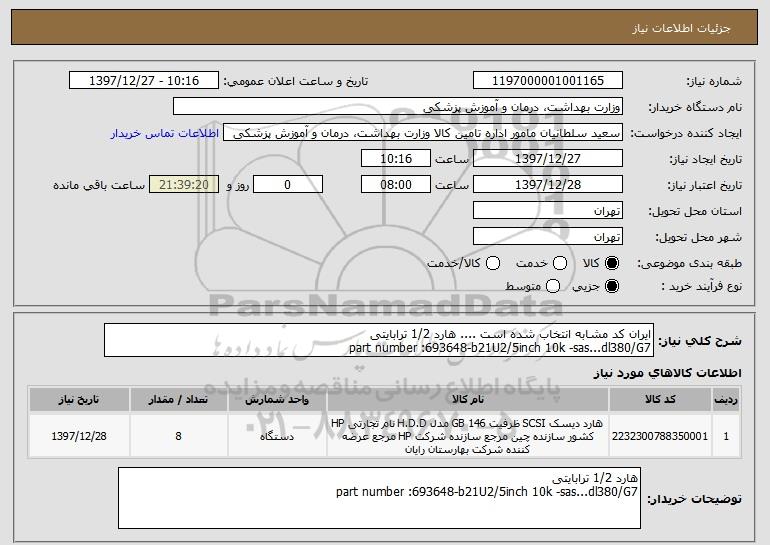Image resolution: width=770 pixels, height=545 pixels.
Task: Click the اطلاعات کالاهای مورد نیاز section heading
Action: click(667, 373)
